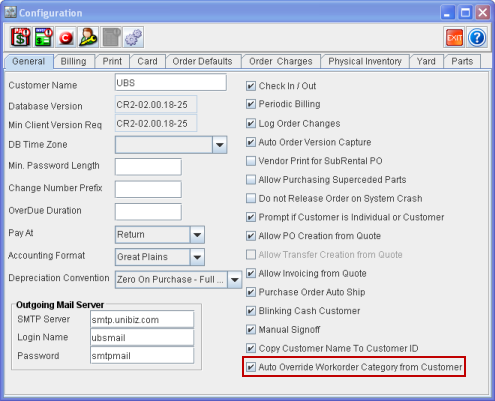
Task: Check Do not Release Order on System Crash
Action: (x=251, y=198)
